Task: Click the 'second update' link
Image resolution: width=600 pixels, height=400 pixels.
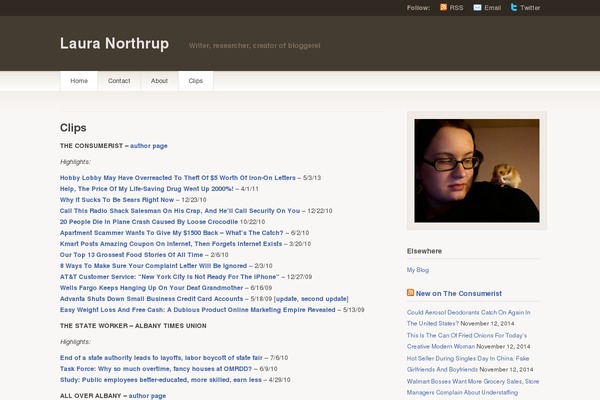Action: [x=324, y=299]
